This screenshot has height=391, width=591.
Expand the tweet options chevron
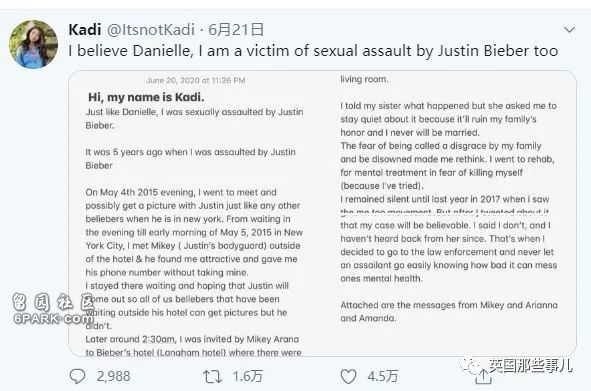[x=569, y=29]
